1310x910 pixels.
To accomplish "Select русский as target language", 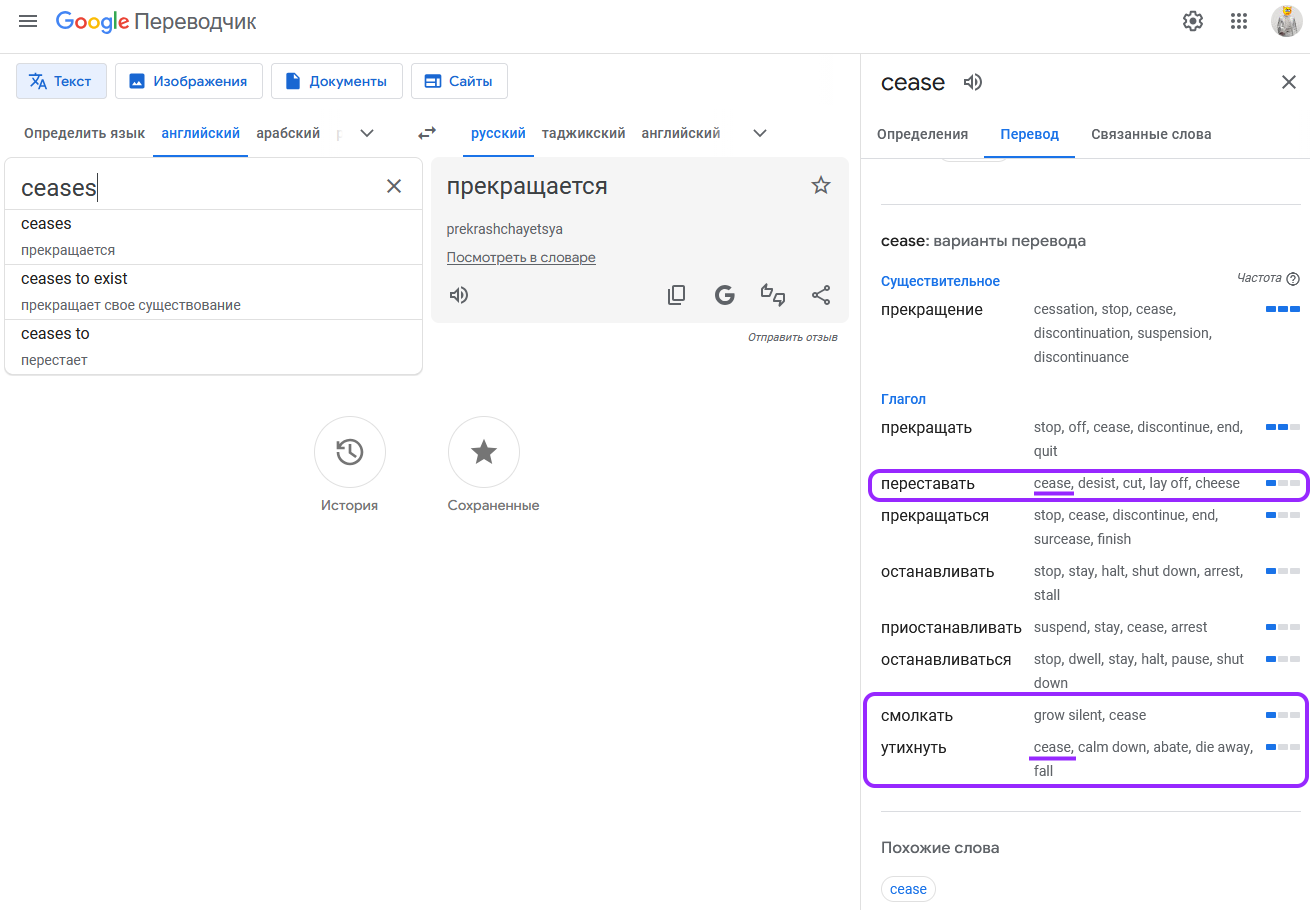I will [499, 133].
